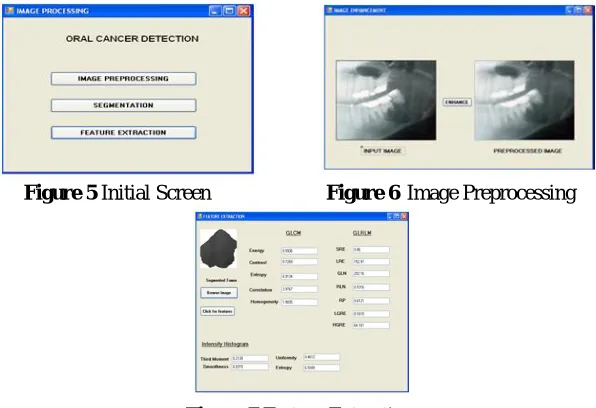Click the 'Segmented Tumor' caption
Screen dimensions: 596x408
[221, 280]
